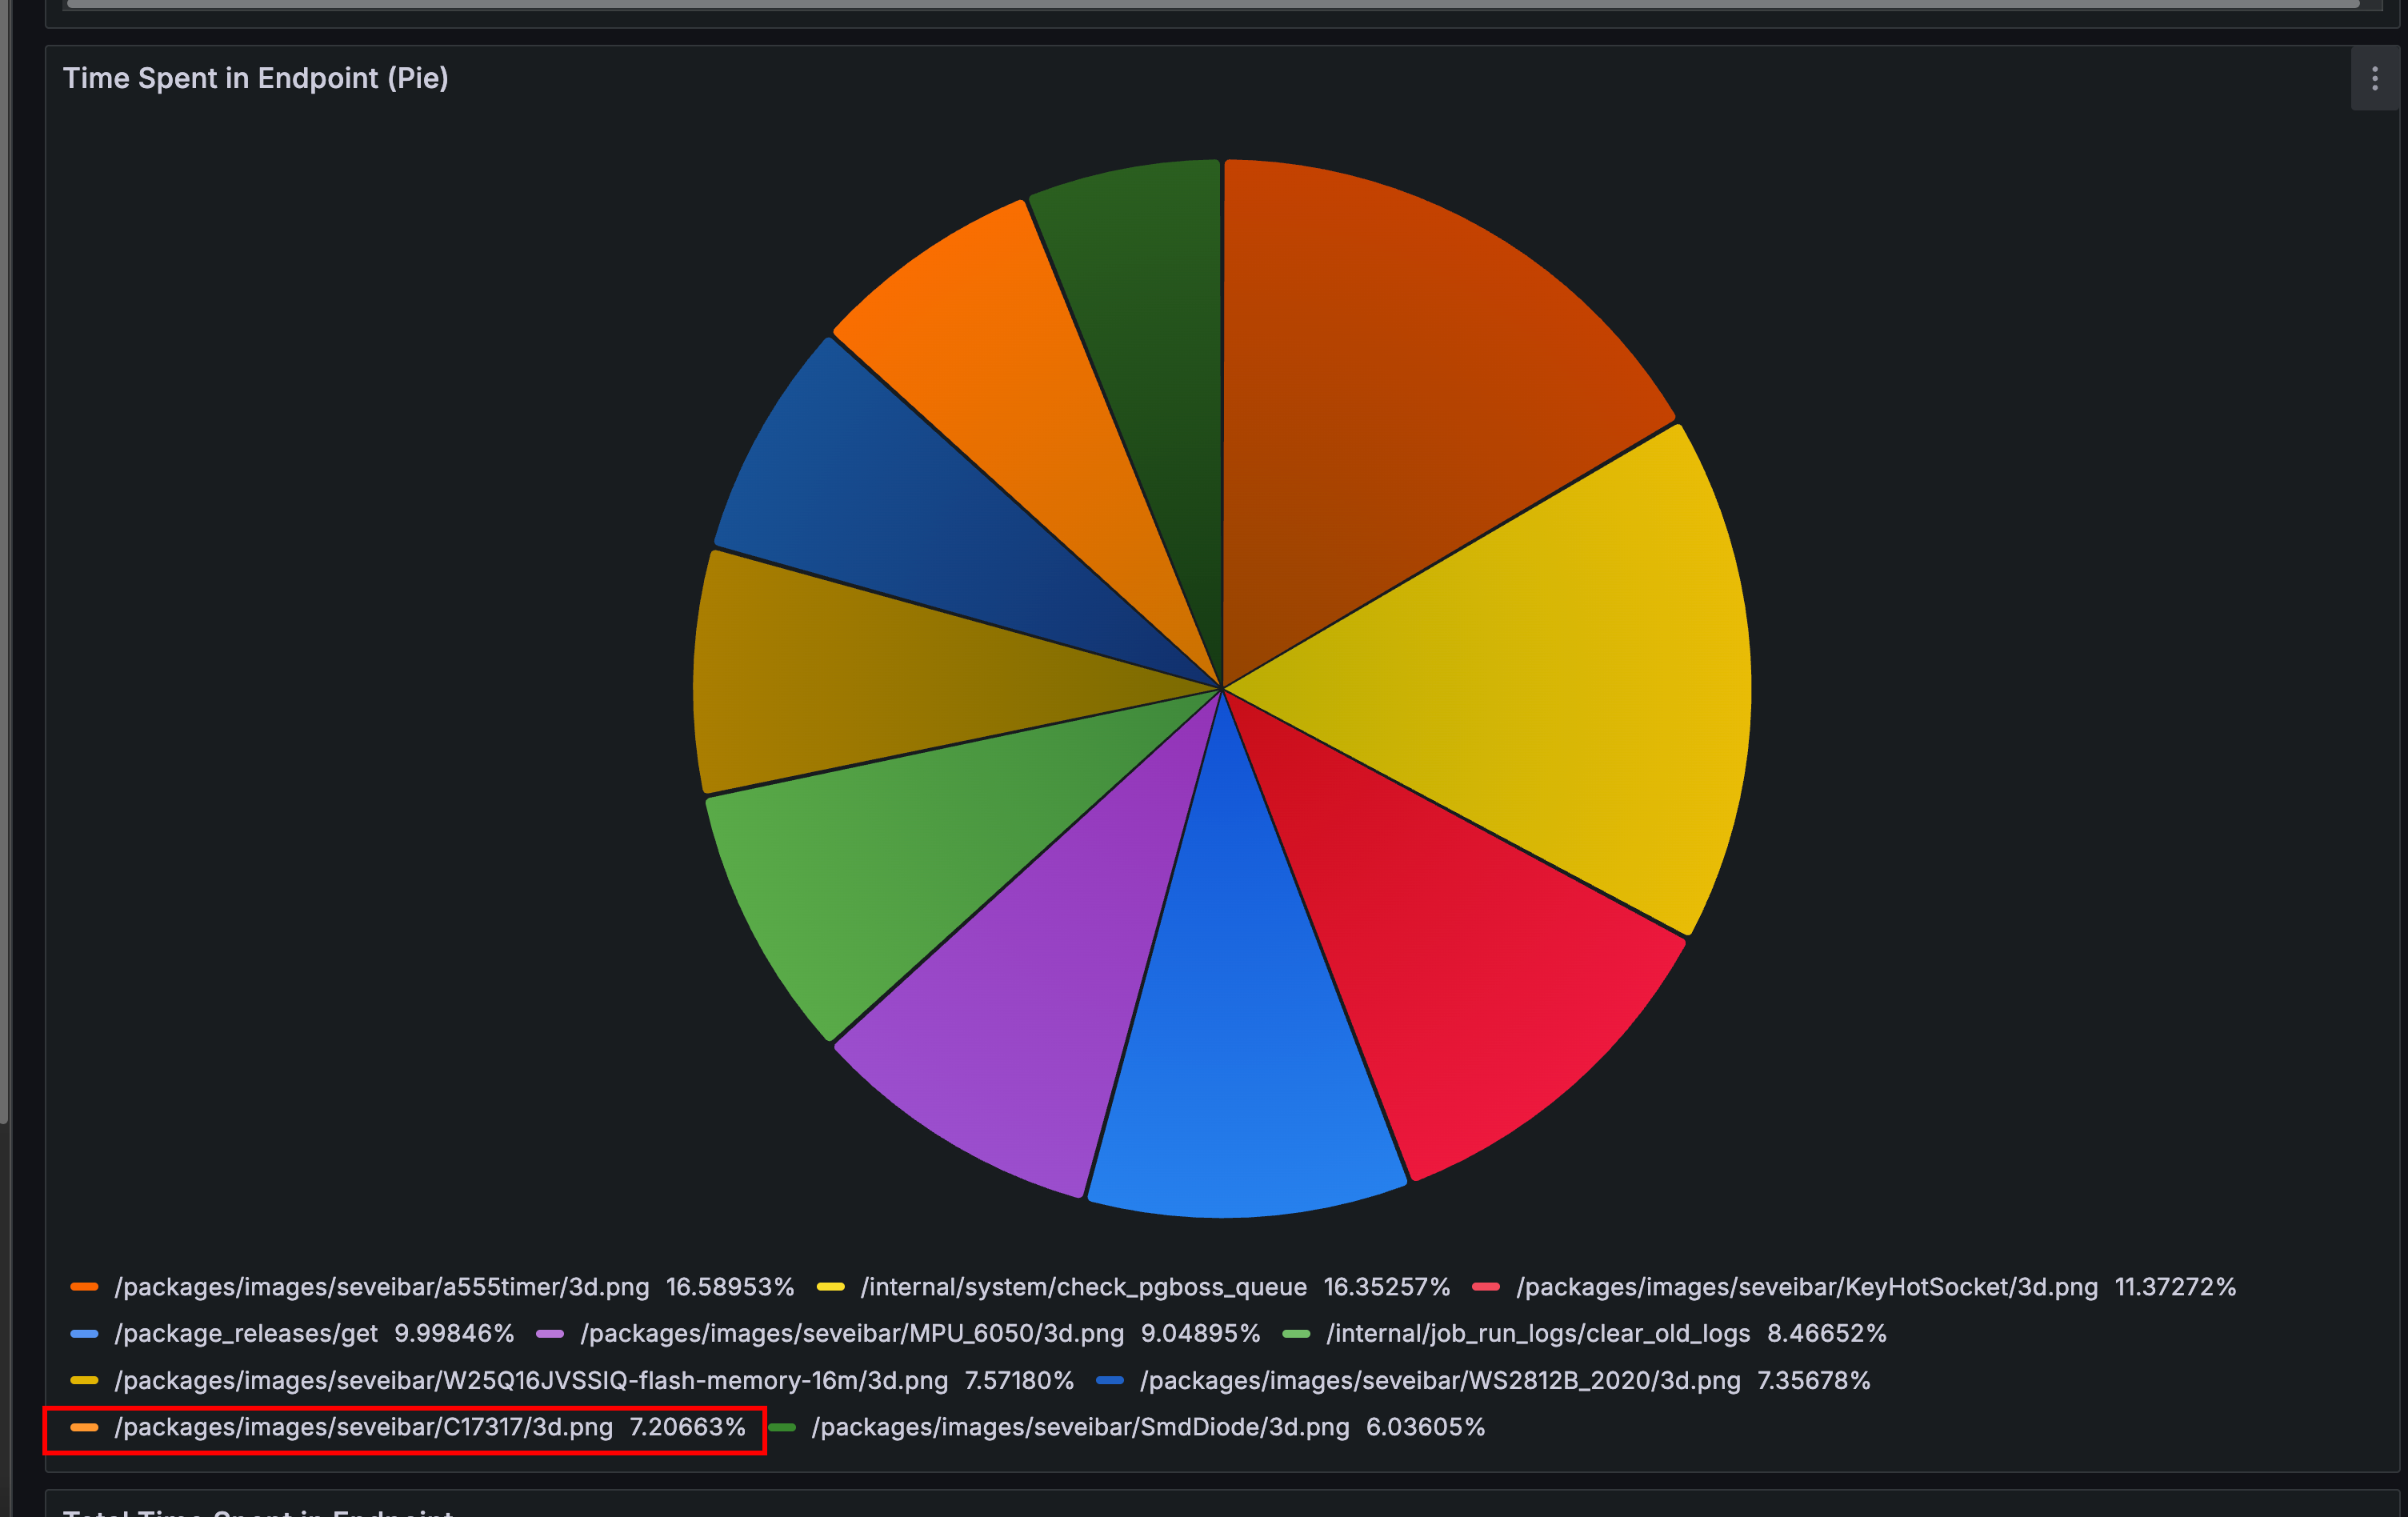This screenshot has width=2408, height=1517.
Task: Select the /package_releases/get legend entry
Action: coord(246,1334)
